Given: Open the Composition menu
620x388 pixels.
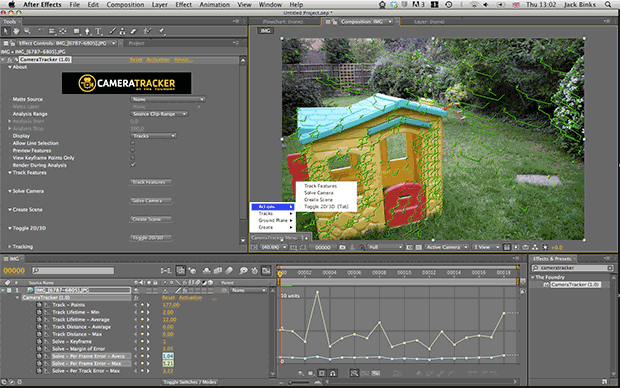Looking at the screenshot, I should point(125,4).
